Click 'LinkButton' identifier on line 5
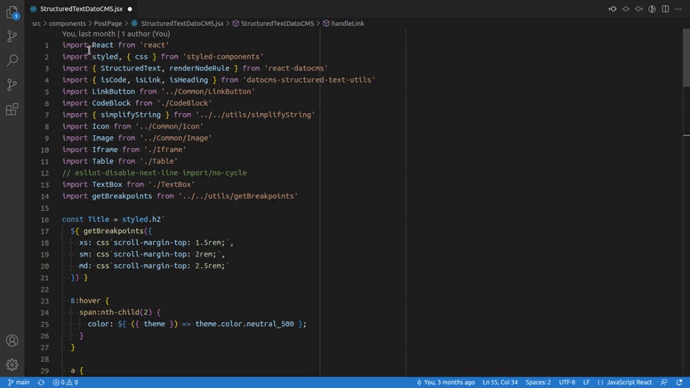Image resolution: width=690 pixels, height=388 pixels. click(113, 92)
